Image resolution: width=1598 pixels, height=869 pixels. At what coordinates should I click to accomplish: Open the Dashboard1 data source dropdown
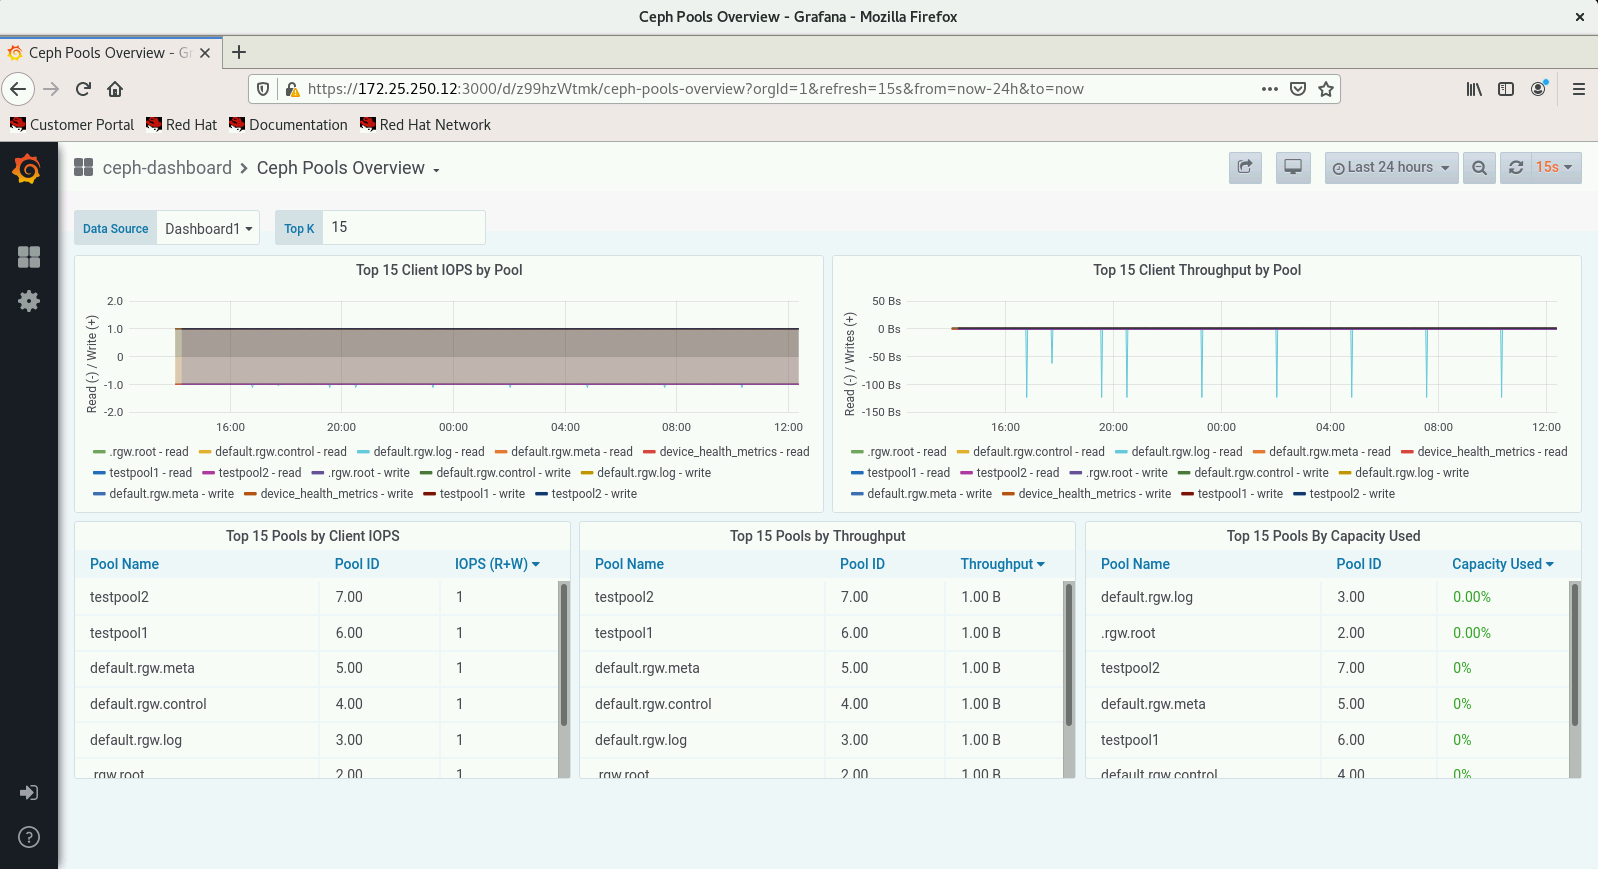(208, 228)
